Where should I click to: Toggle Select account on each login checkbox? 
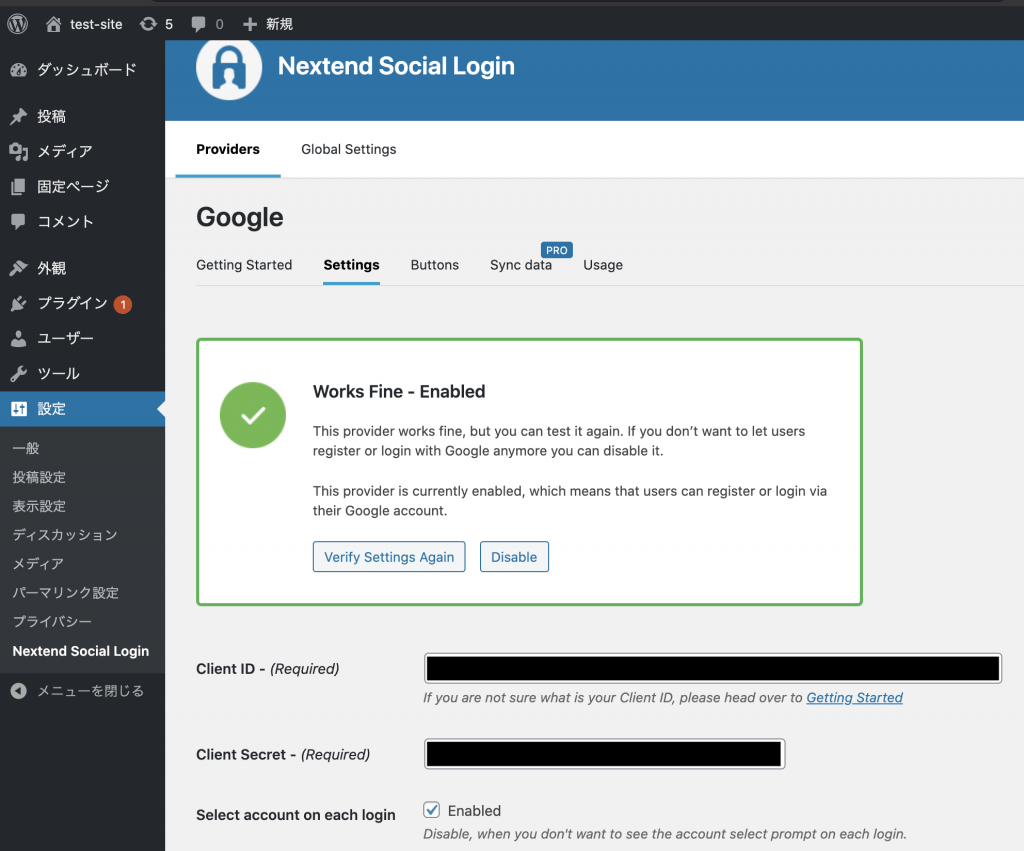click(432, 810)
